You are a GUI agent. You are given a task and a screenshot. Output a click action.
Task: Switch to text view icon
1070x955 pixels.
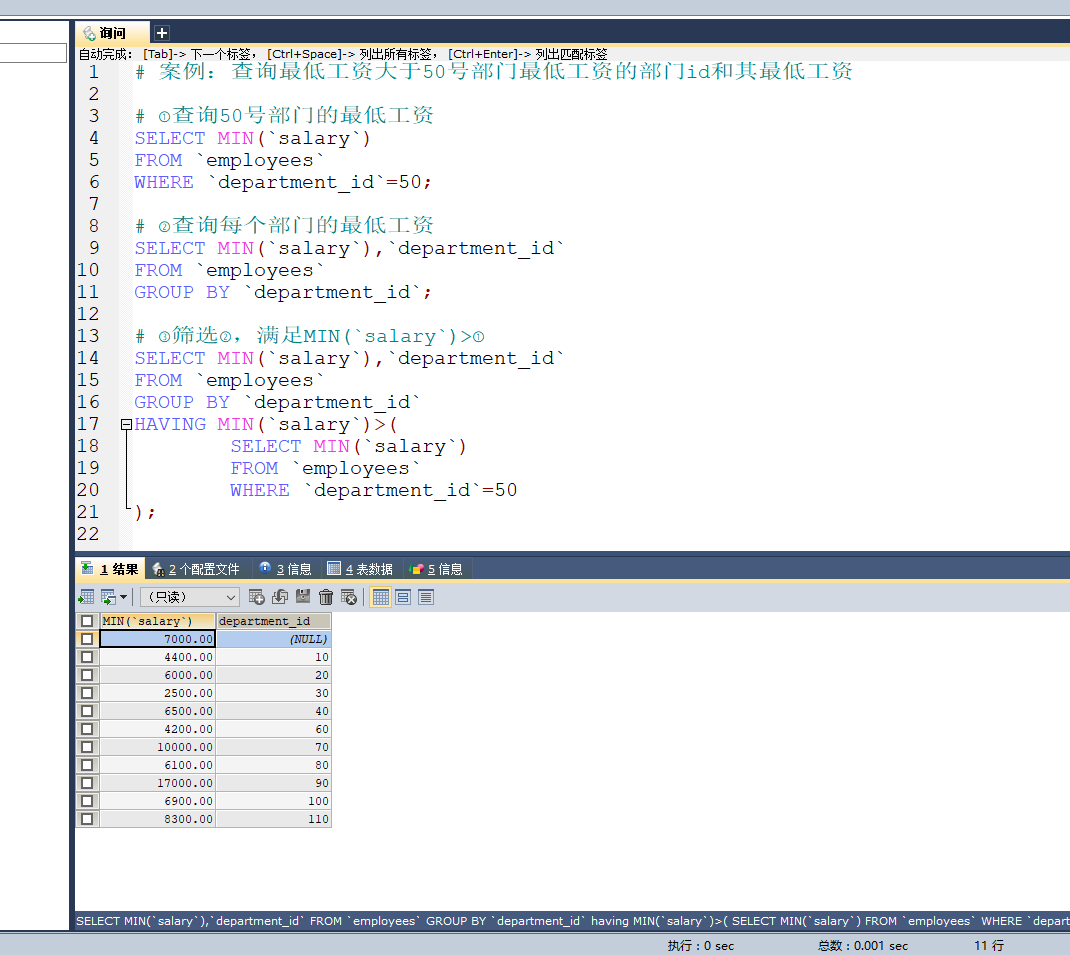point(426,597)
